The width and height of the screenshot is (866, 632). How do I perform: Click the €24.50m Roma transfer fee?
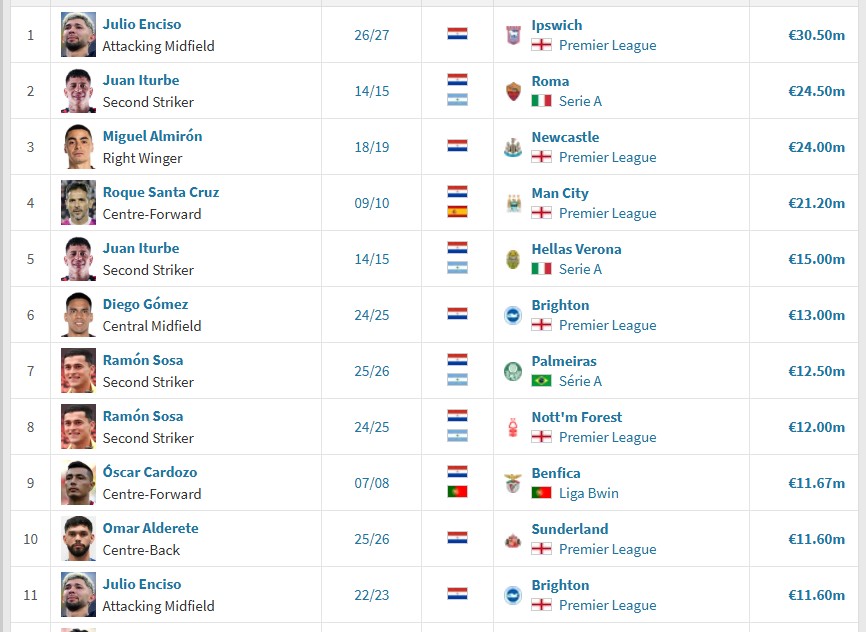816,91
